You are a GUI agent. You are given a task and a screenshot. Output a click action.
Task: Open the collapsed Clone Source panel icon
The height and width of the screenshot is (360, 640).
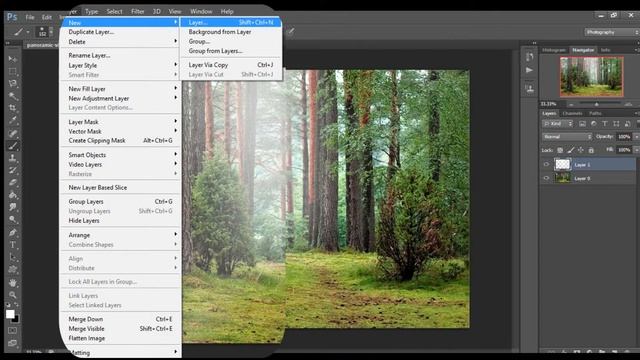click(529, 88)
